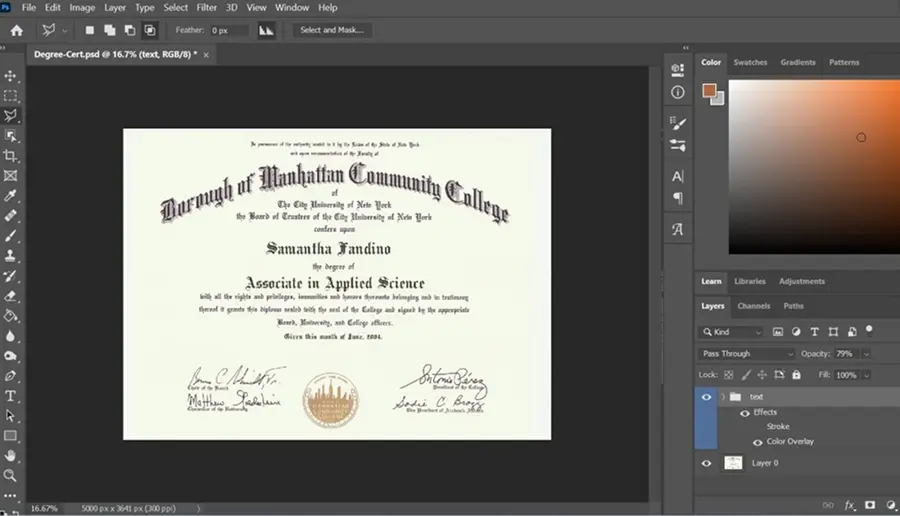
Task: Select the Horizontal Type tool
Action: 10,396
